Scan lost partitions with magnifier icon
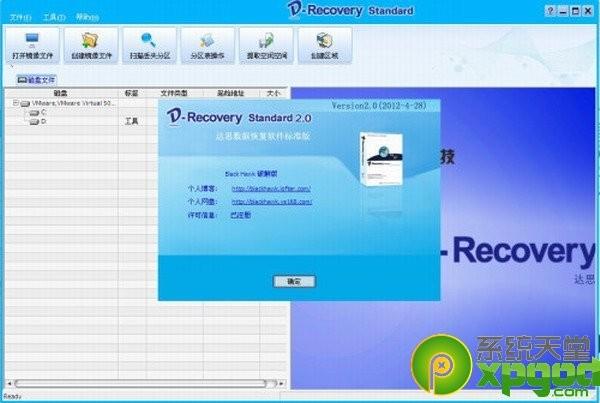This screenshot has width=600, height=403. pos(150,46)
